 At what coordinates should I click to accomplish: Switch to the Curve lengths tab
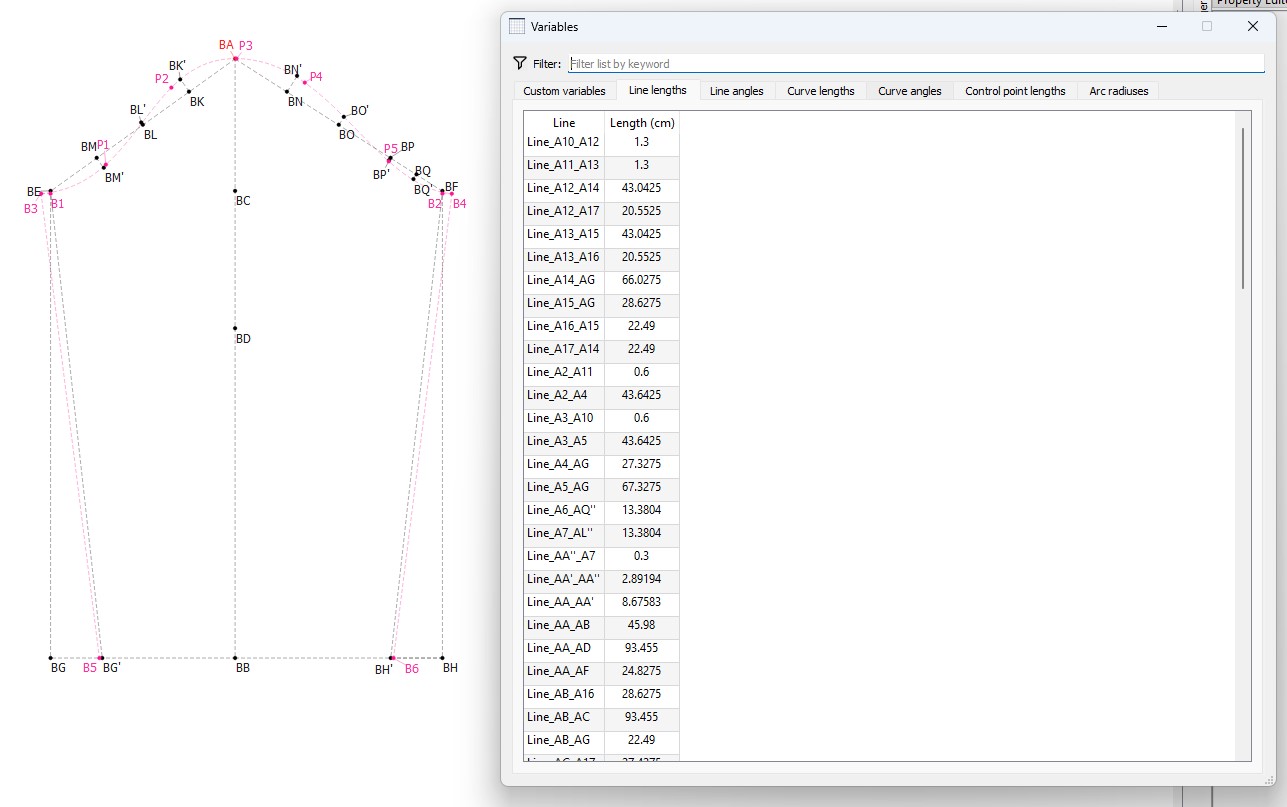click(820, 91)
